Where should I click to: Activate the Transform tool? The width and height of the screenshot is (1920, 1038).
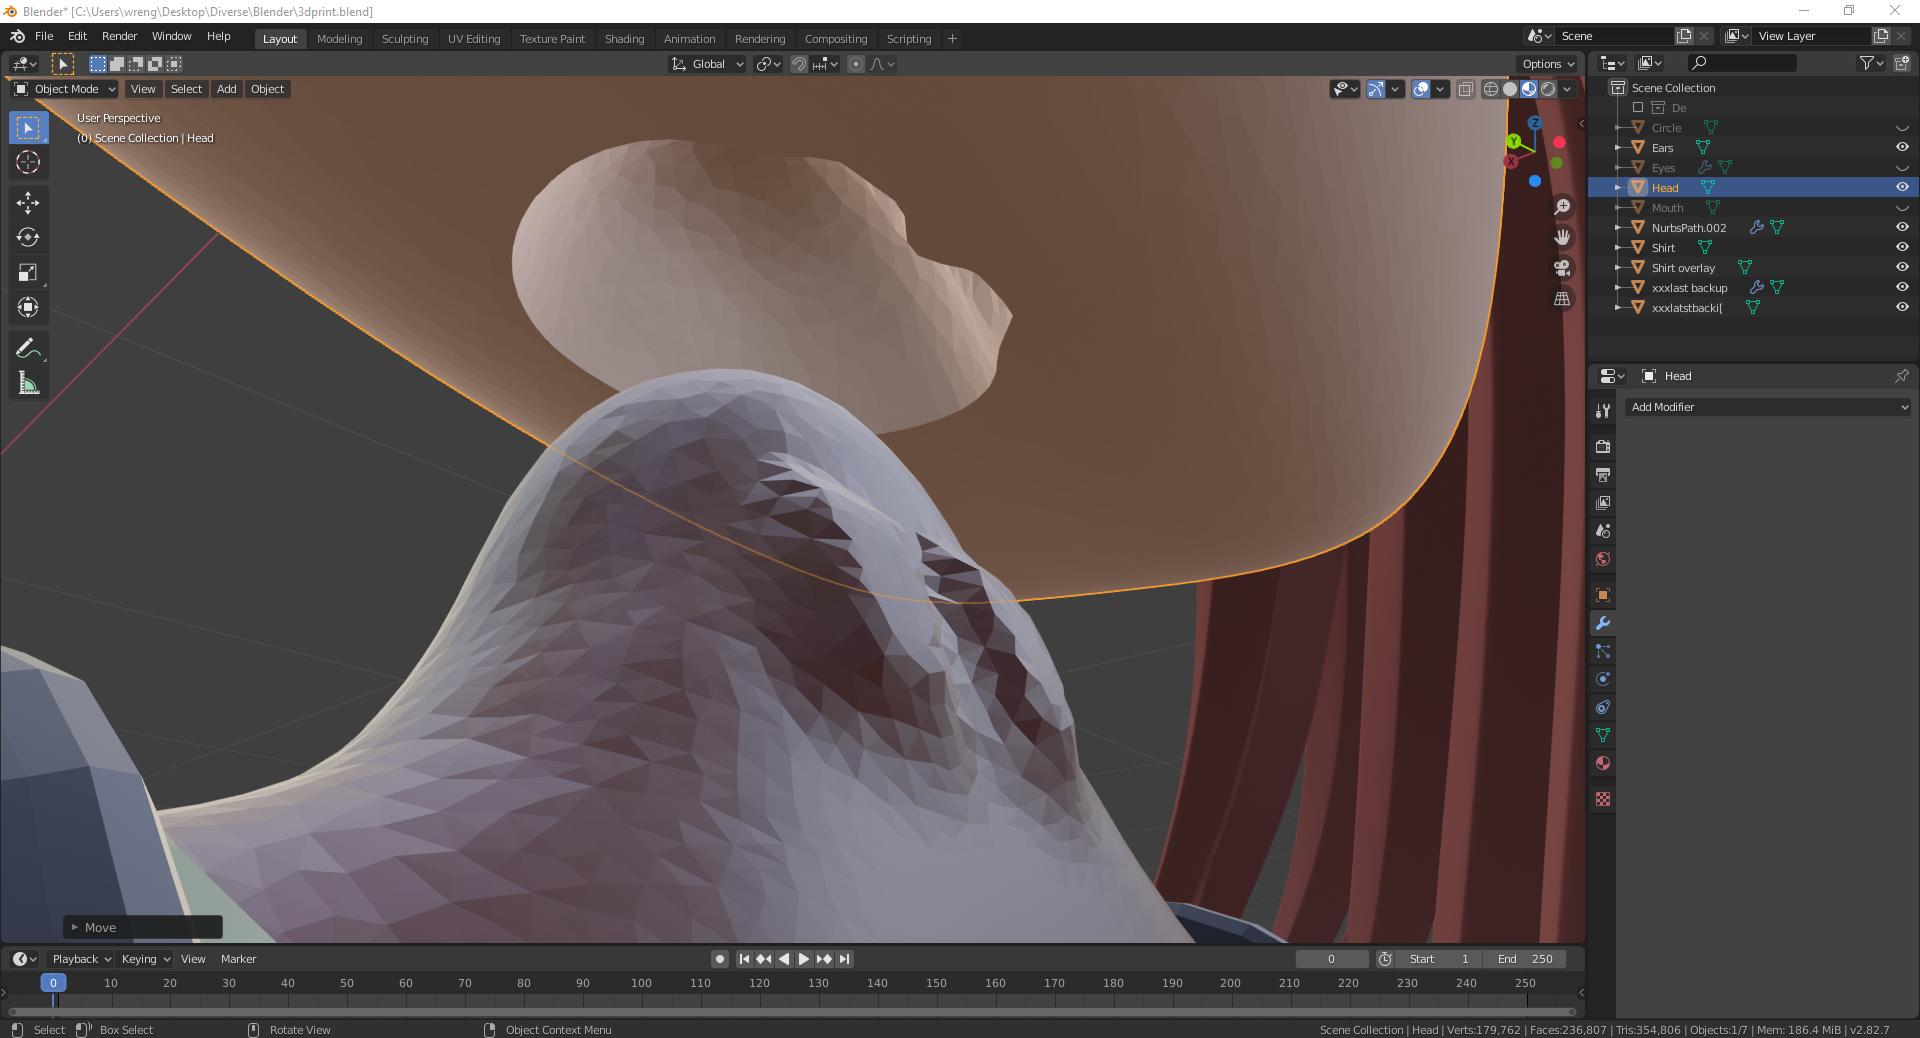click(x=28, y=307)
